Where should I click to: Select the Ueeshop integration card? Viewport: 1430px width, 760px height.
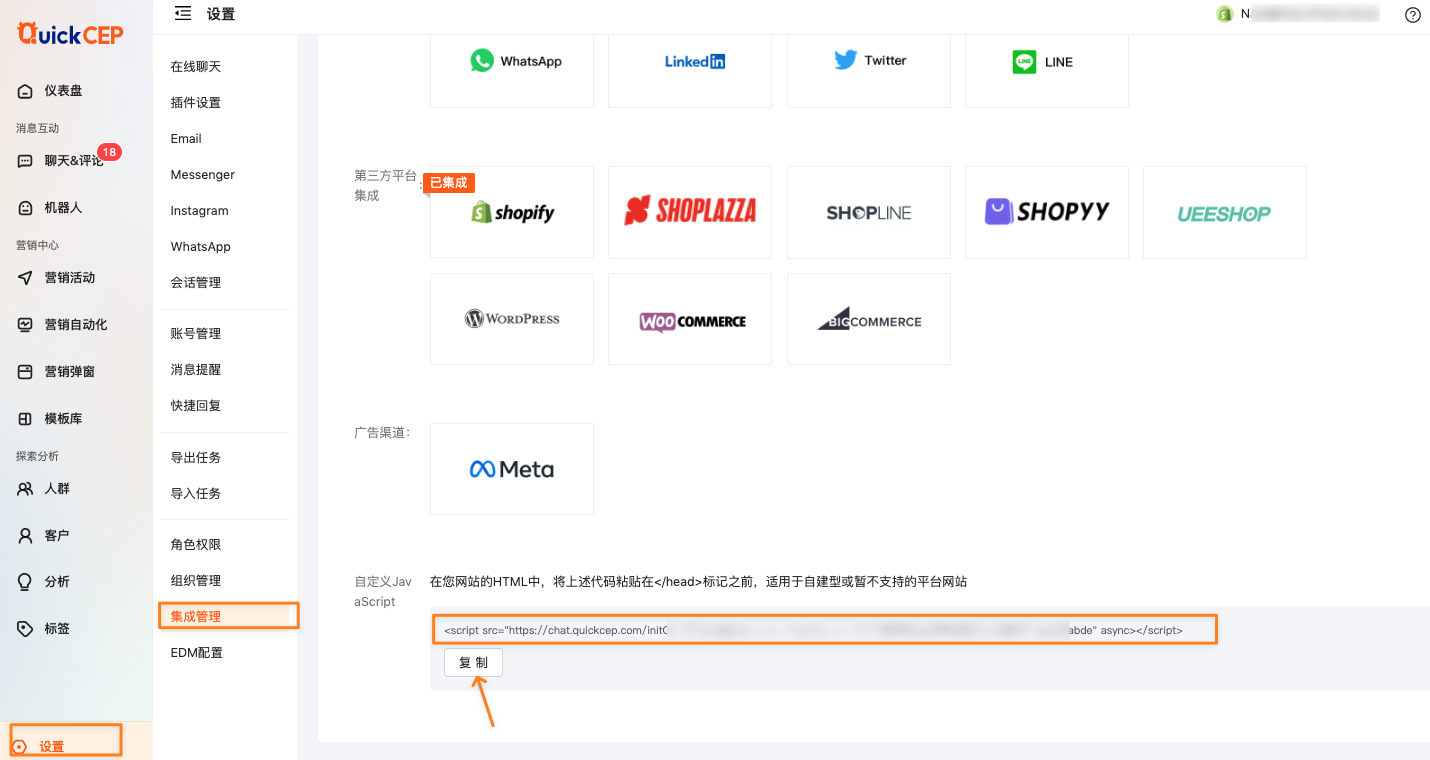pyautogui.click(x=1225, y=212)
